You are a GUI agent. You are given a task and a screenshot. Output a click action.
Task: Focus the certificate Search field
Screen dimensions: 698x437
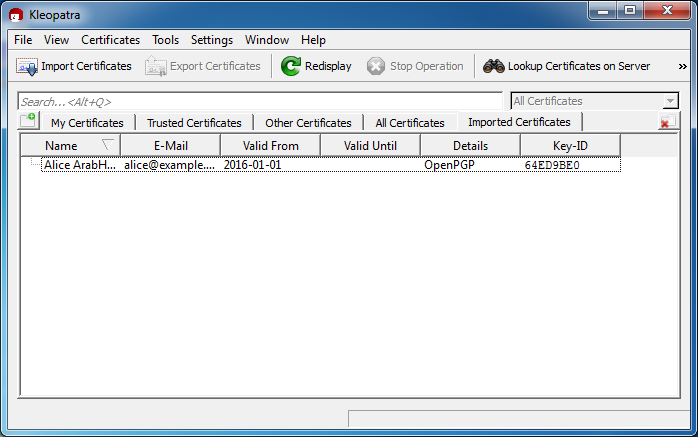point(260,101)
